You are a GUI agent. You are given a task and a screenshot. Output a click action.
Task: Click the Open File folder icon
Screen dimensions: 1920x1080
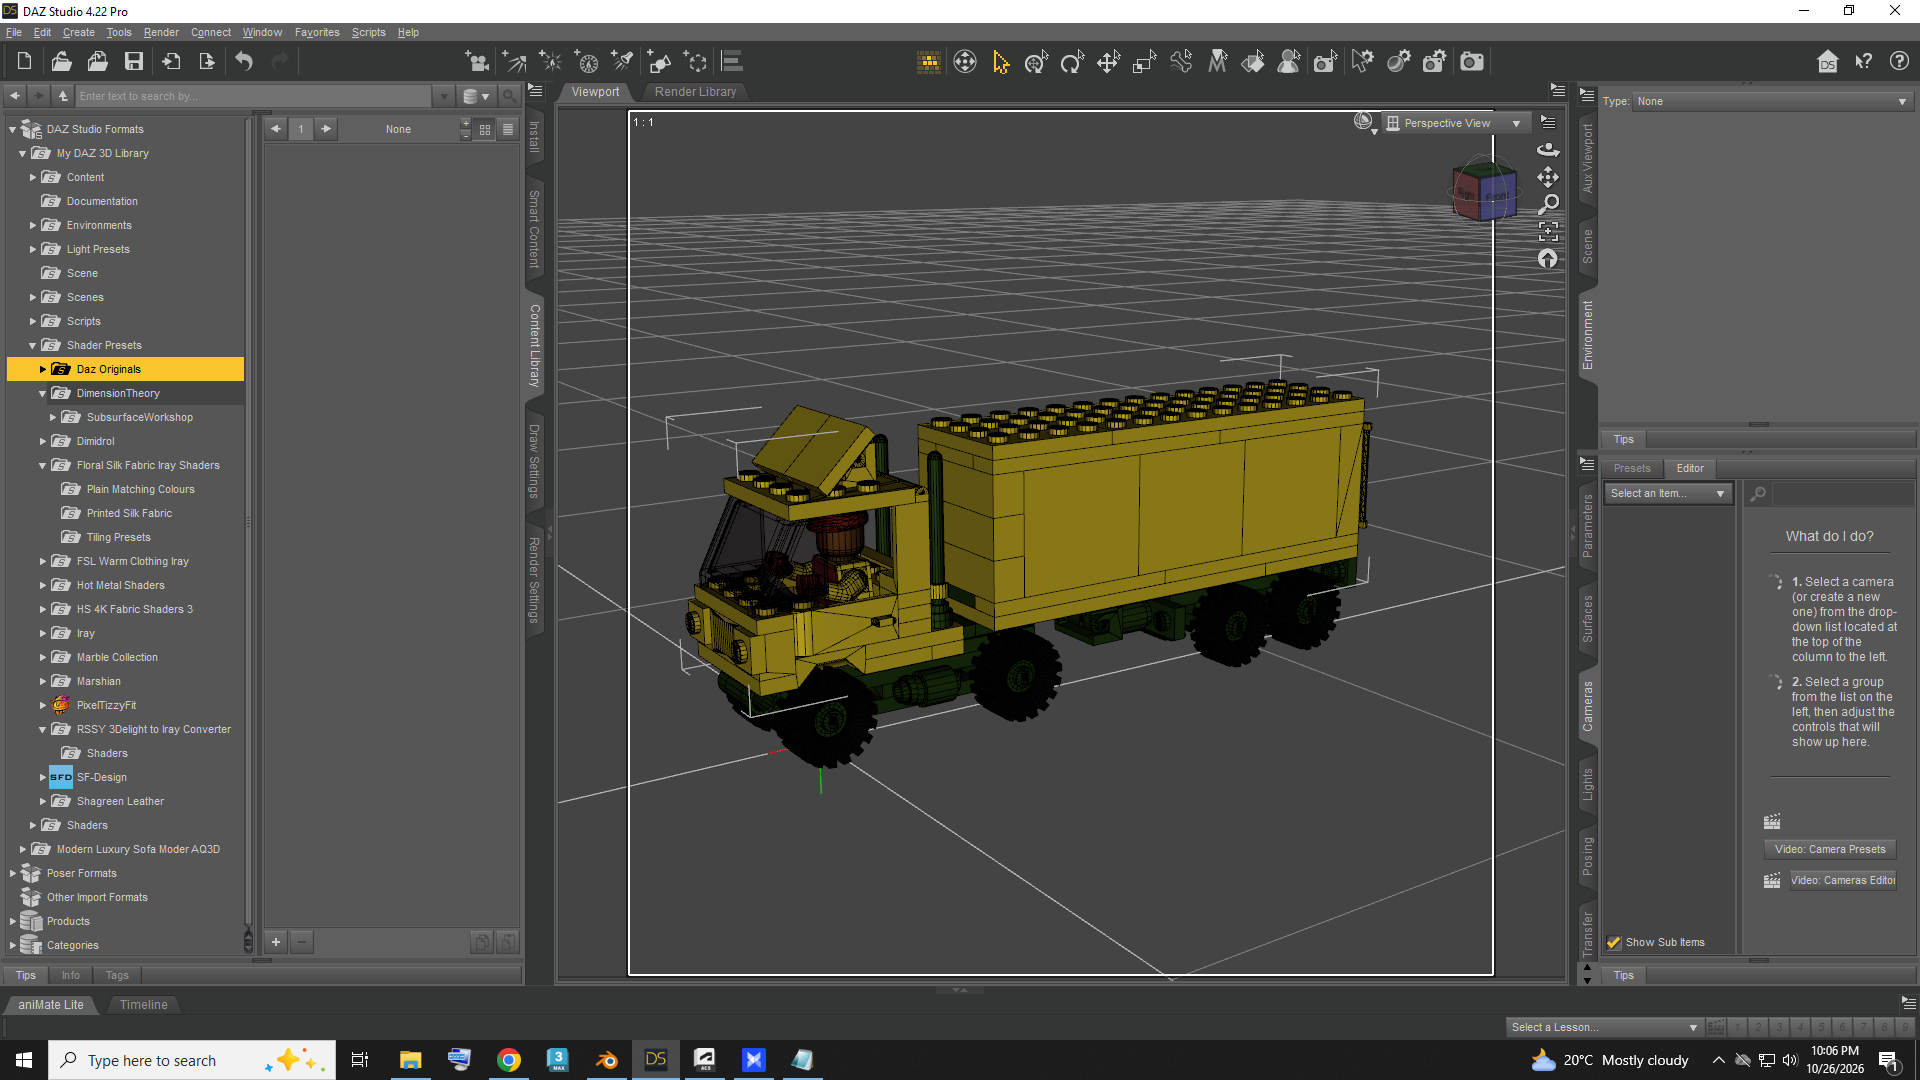[61, 62]
